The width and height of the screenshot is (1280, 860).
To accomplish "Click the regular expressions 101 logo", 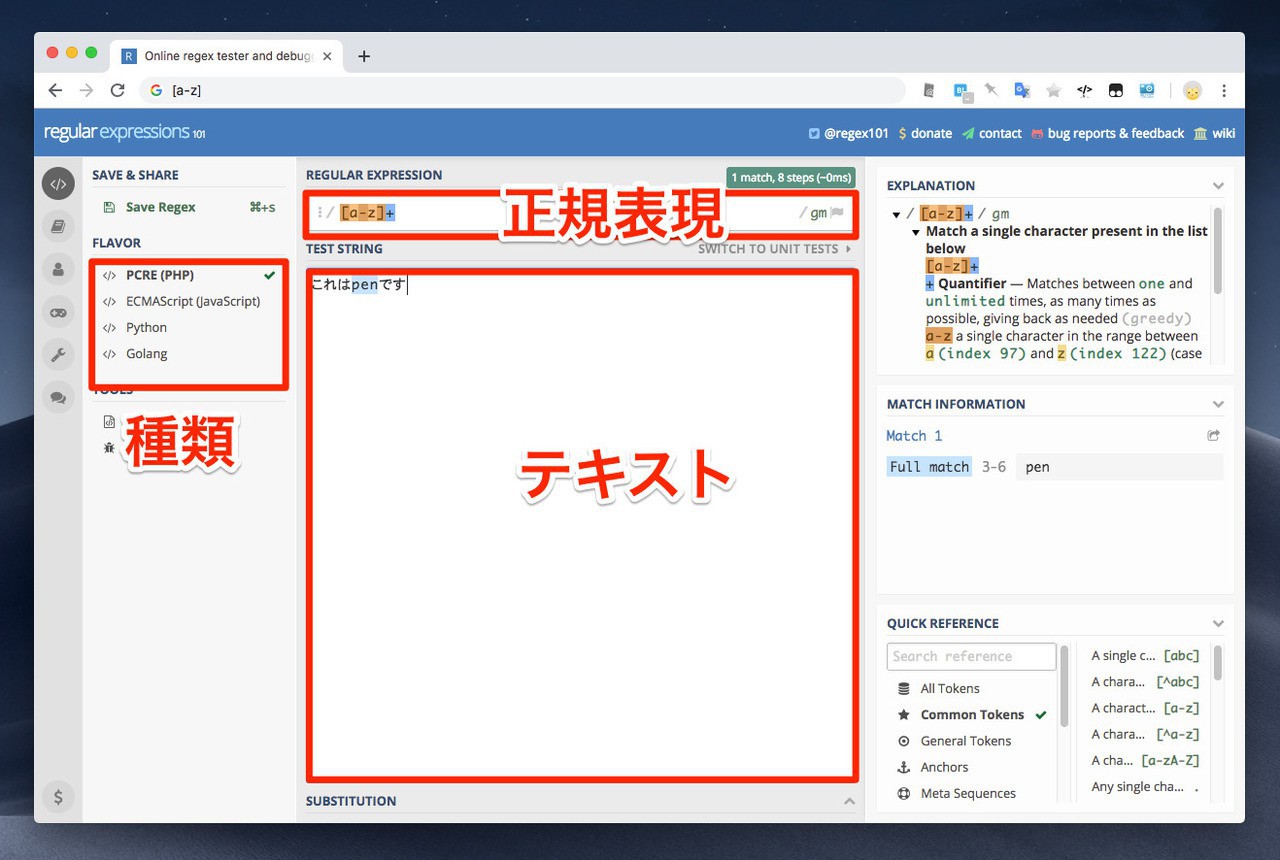I will [125, 132].
